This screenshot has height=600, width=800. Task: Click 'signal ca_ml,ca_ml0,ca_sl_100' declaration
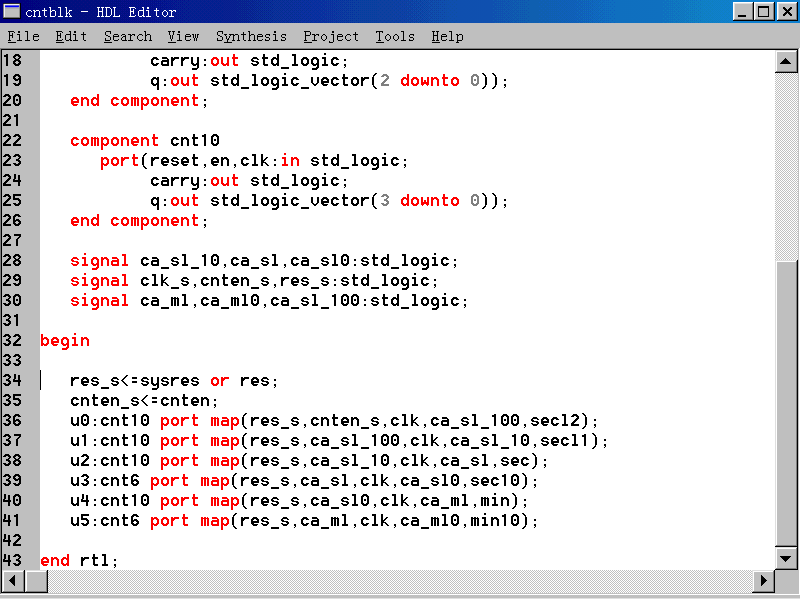pyautogui.click(x=269, y=301)
